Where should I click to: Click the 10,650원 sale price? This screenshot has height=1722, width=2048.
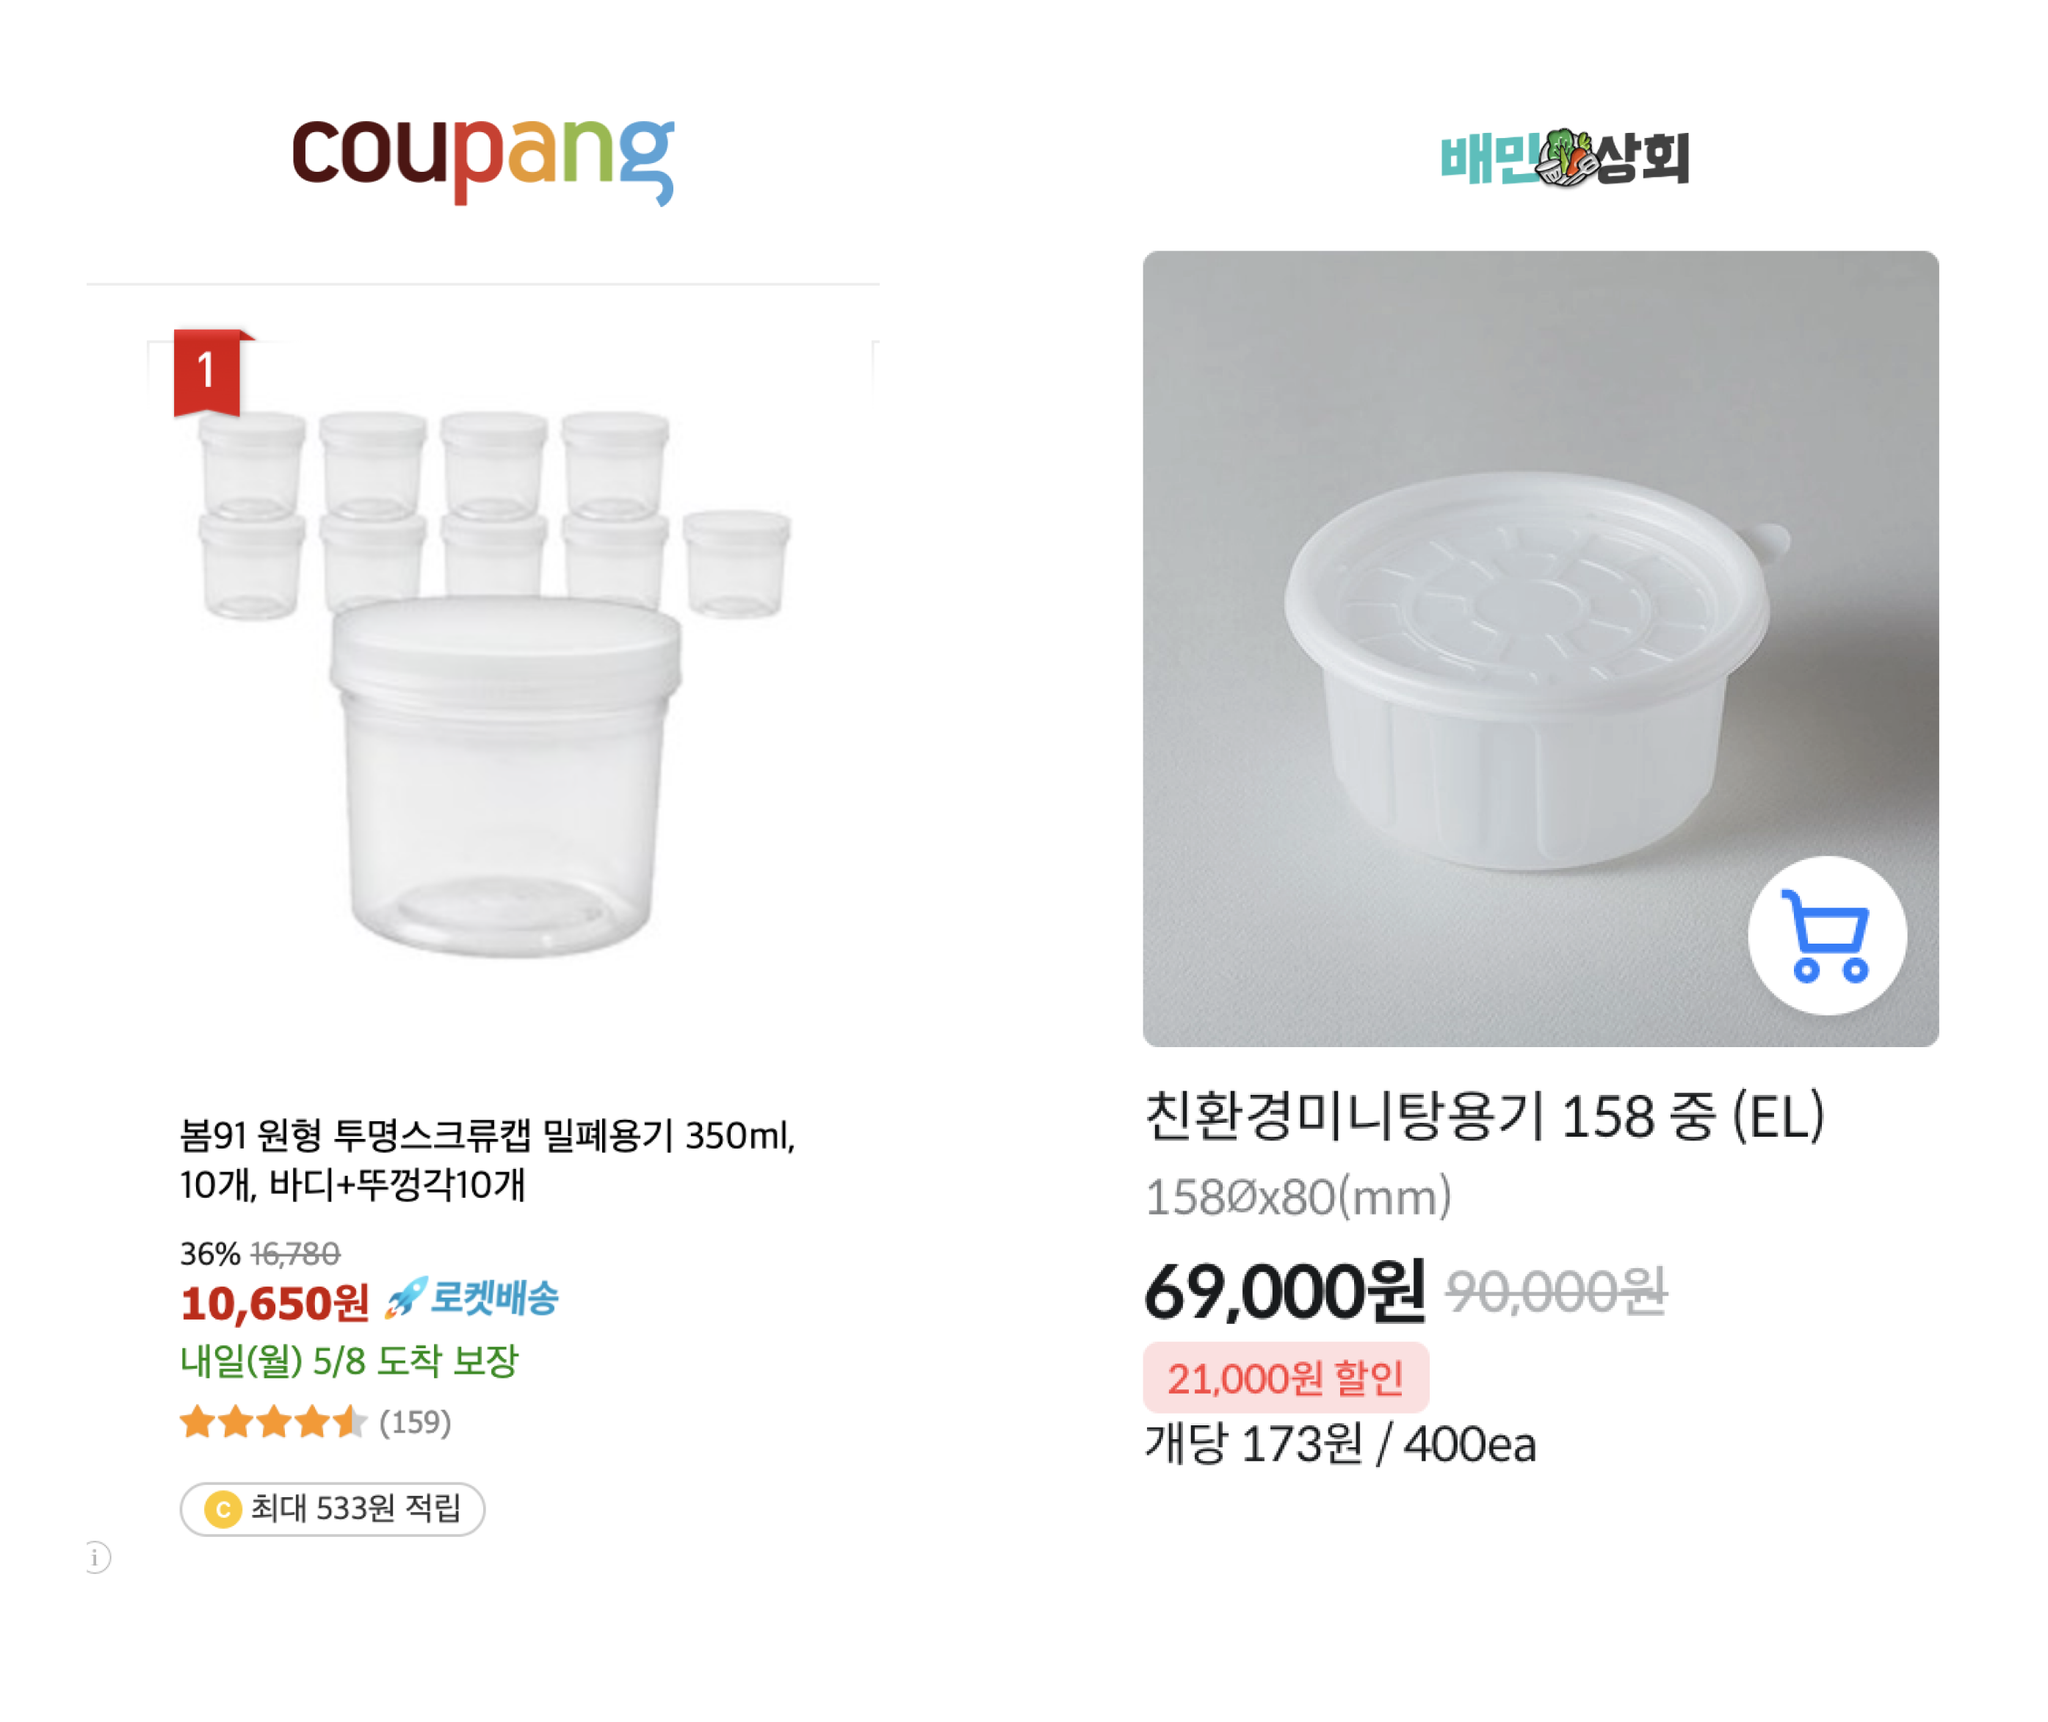tap(275, 1302)
